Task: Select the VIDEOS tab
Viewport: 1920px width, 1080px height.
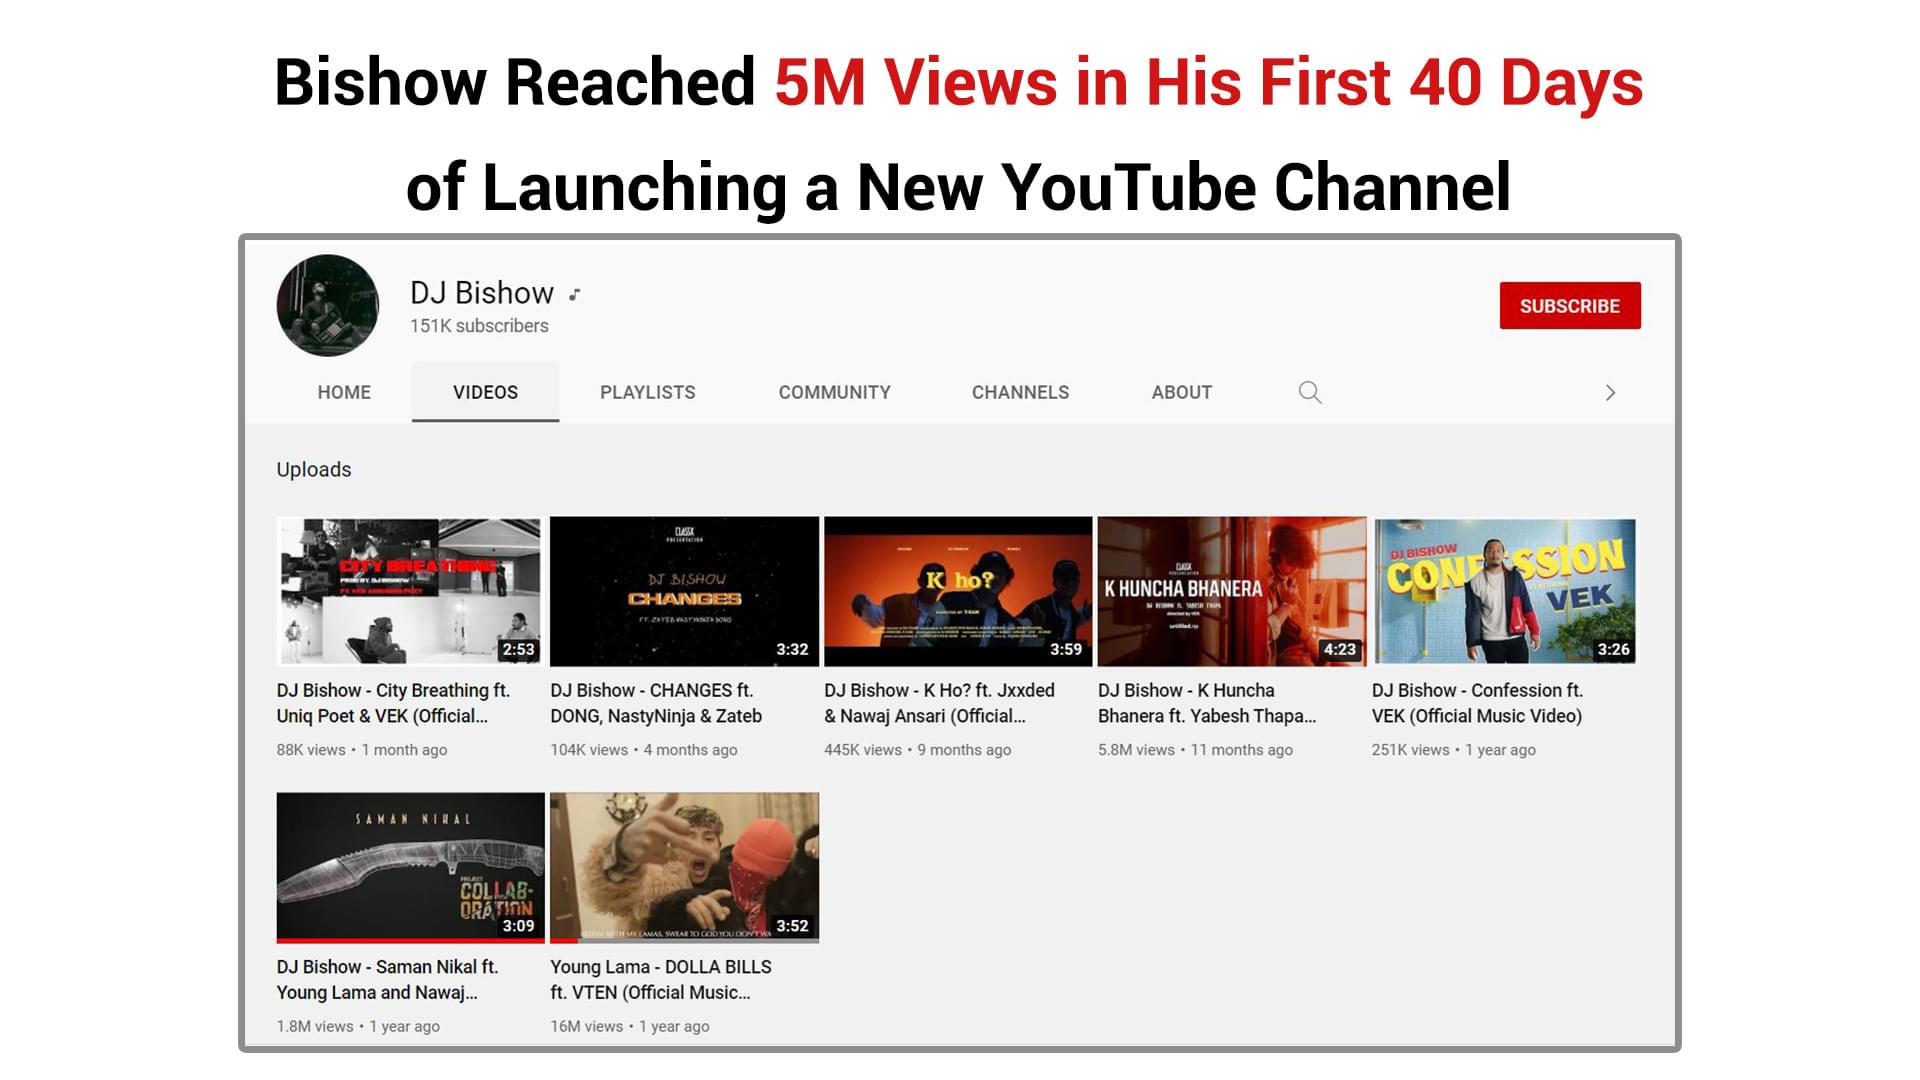Action: point(485,392)
